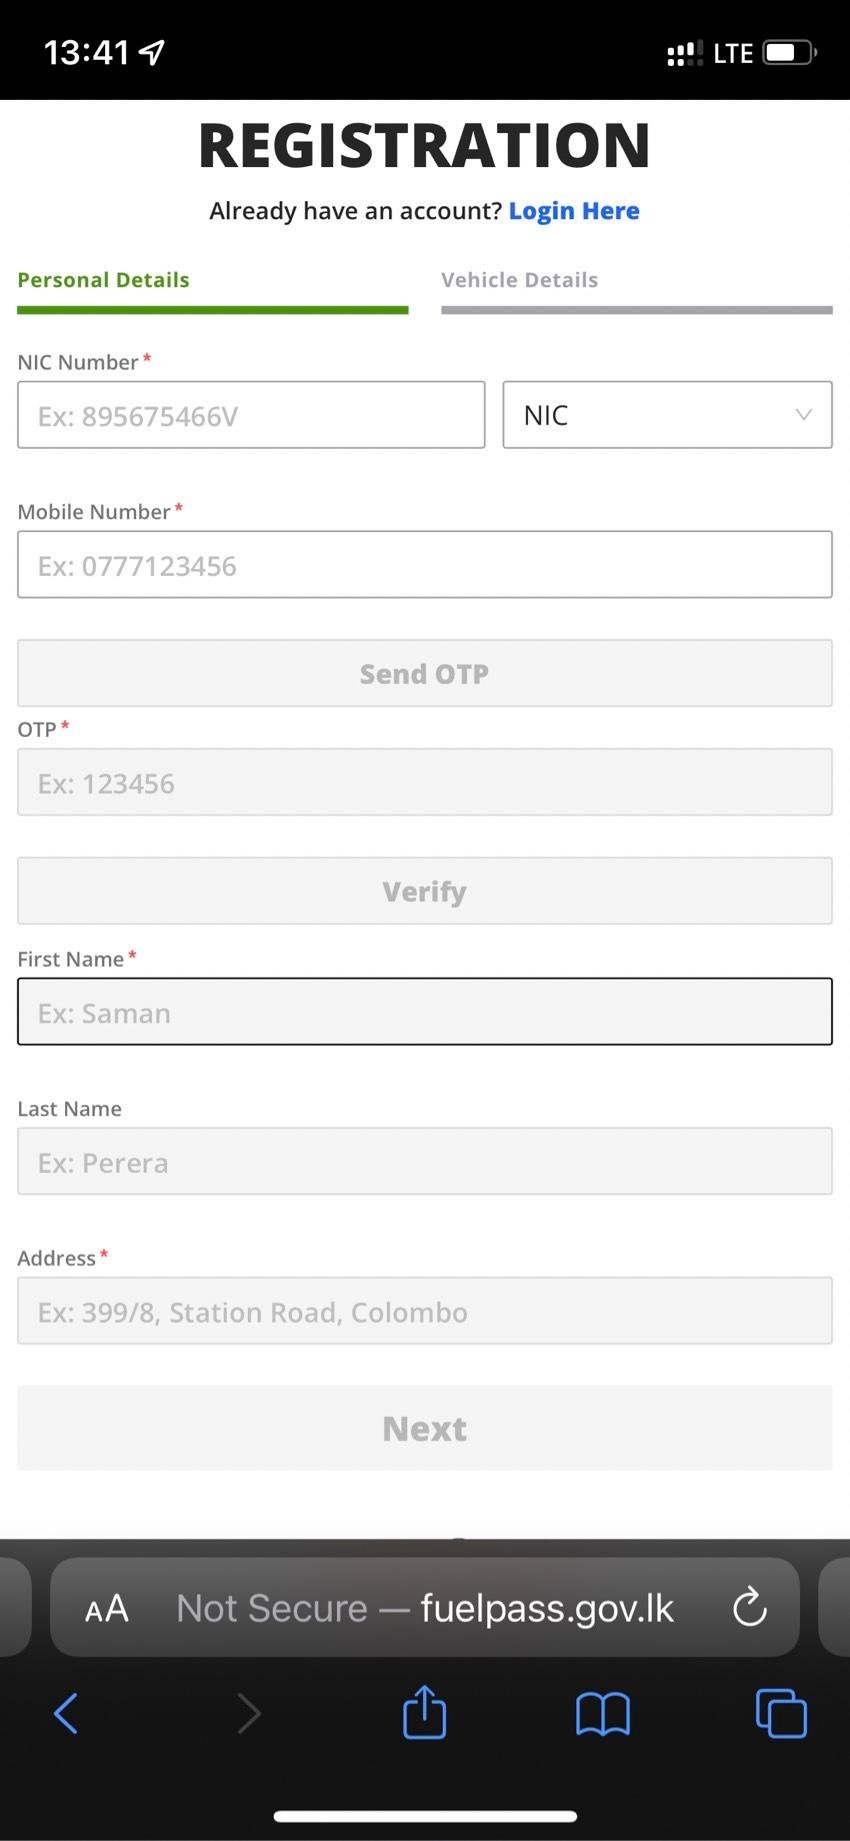Open the Safari share sheet
This screenshot has width=850, height=1841.
424,1713
